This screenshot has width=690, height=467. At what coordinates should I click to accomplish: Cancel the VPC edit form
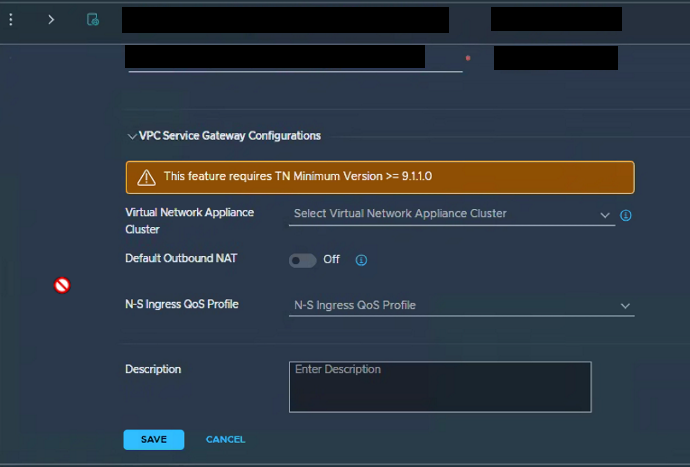pyautogui.click(x=225, y=439)
